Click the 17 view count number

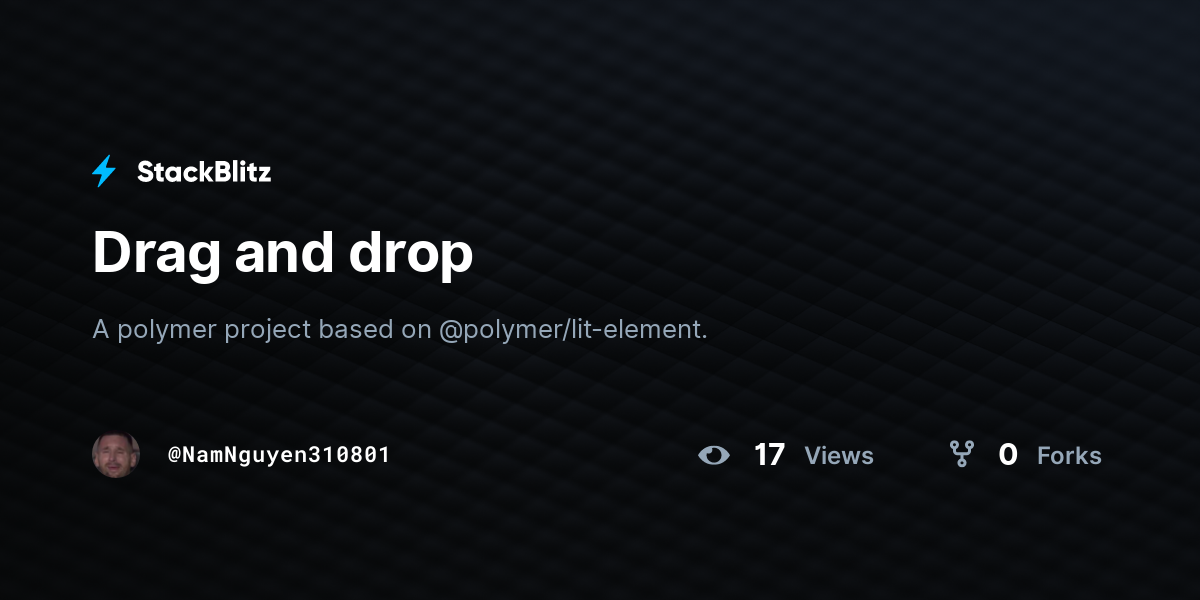pyautogui.click(x=769, y=455)
